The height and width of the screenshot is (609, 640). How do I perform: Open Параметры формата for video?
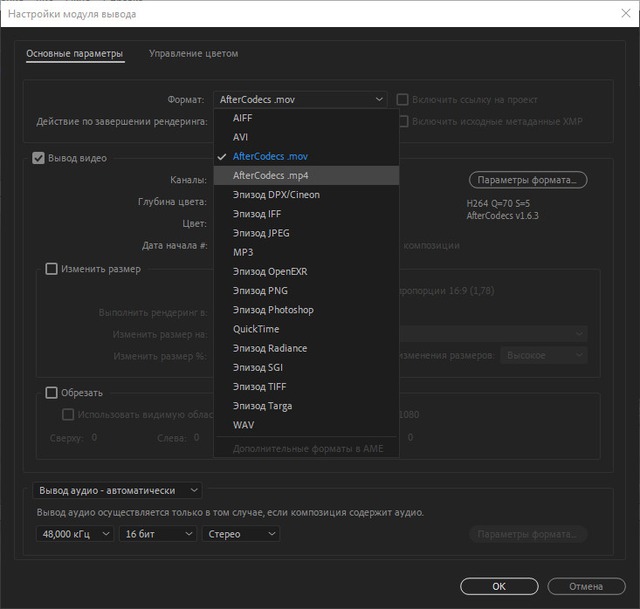527,180
